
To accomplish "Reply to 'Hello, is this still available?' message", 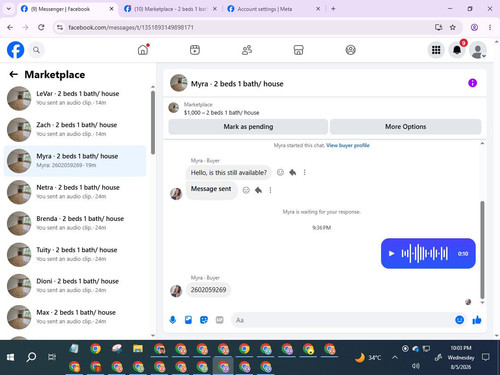I will [x=293, y=172].
